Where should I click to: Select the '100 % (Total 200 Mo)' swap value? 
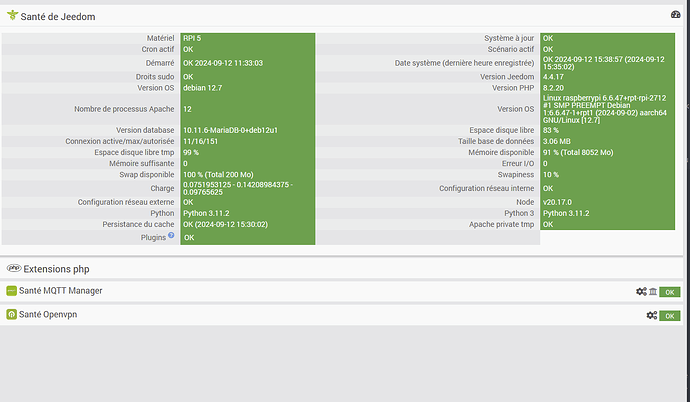(218, 175)
